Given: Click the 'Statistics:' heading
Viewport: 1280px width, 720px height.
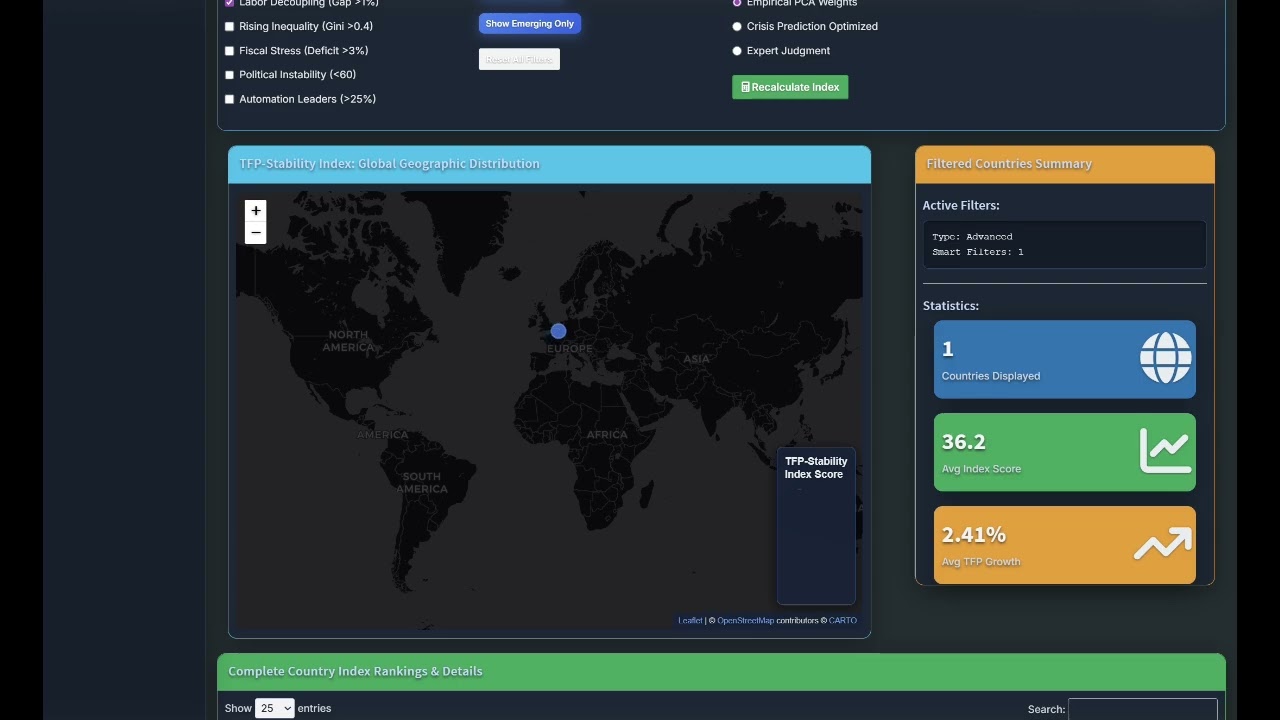Looking at the screenshot, I should point(951,306).
